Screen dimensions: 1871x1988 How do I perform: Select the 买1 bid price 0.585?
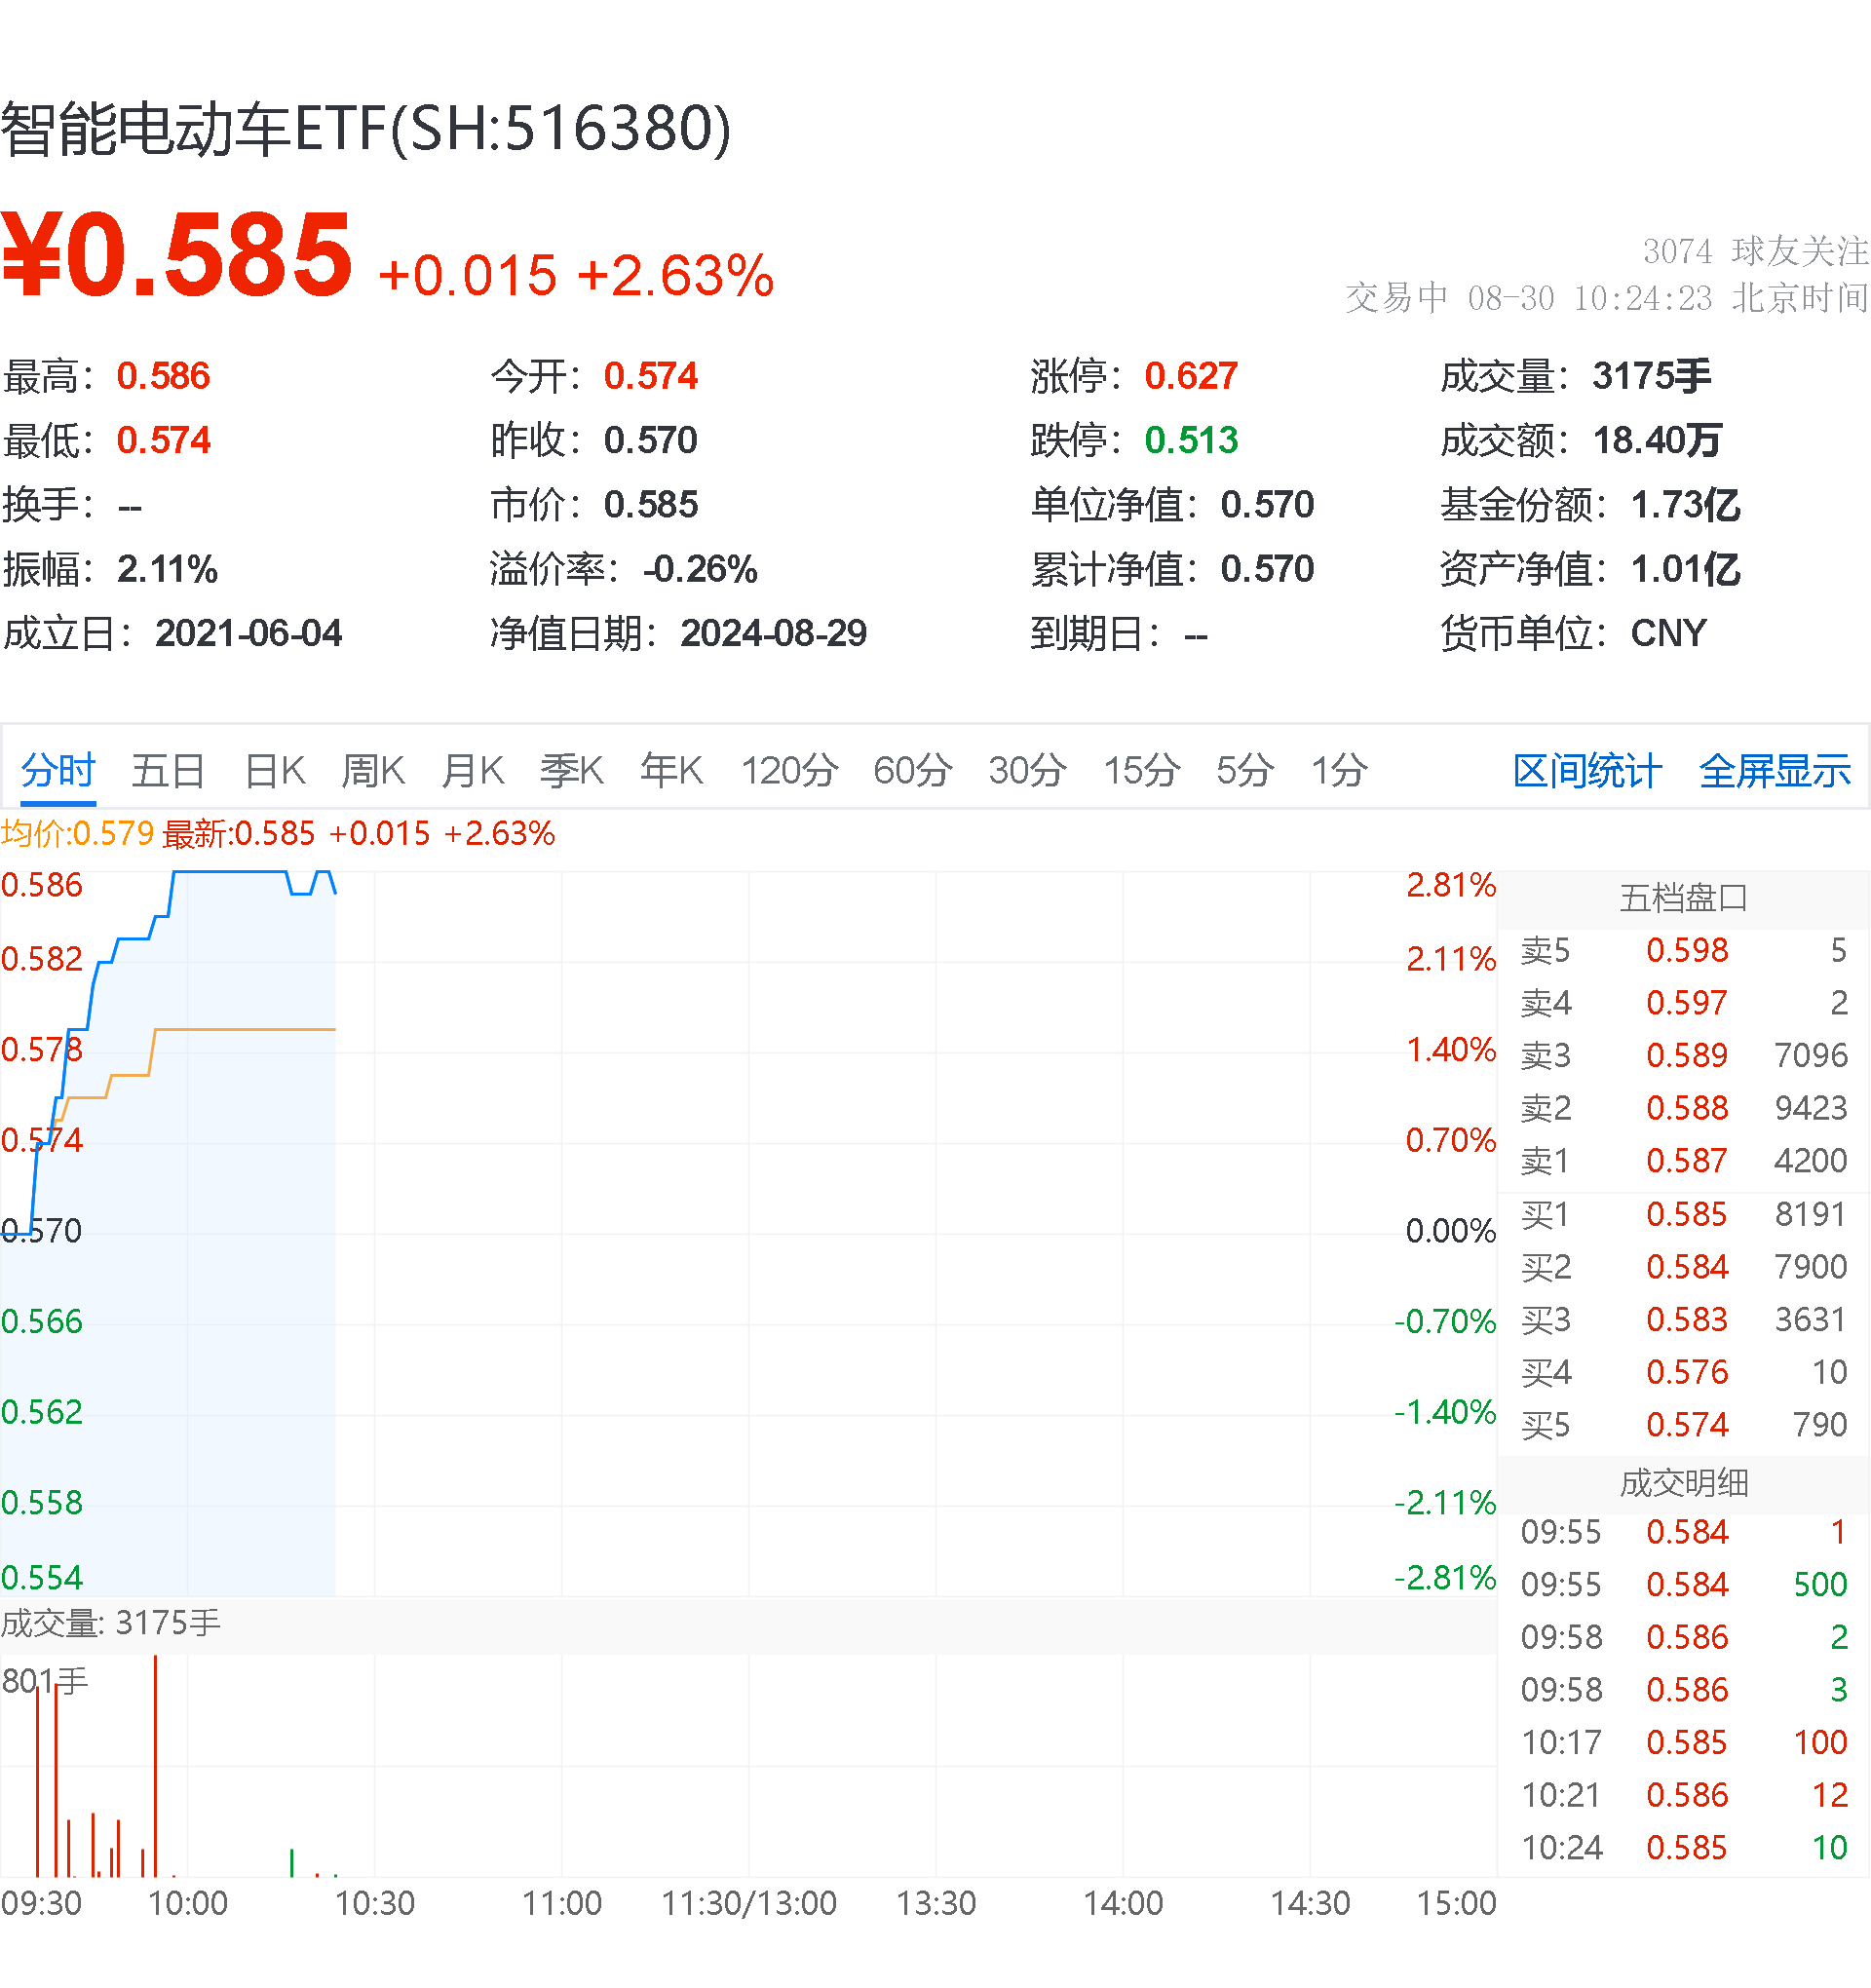pyautogui.click(x=1689, y=1214)
